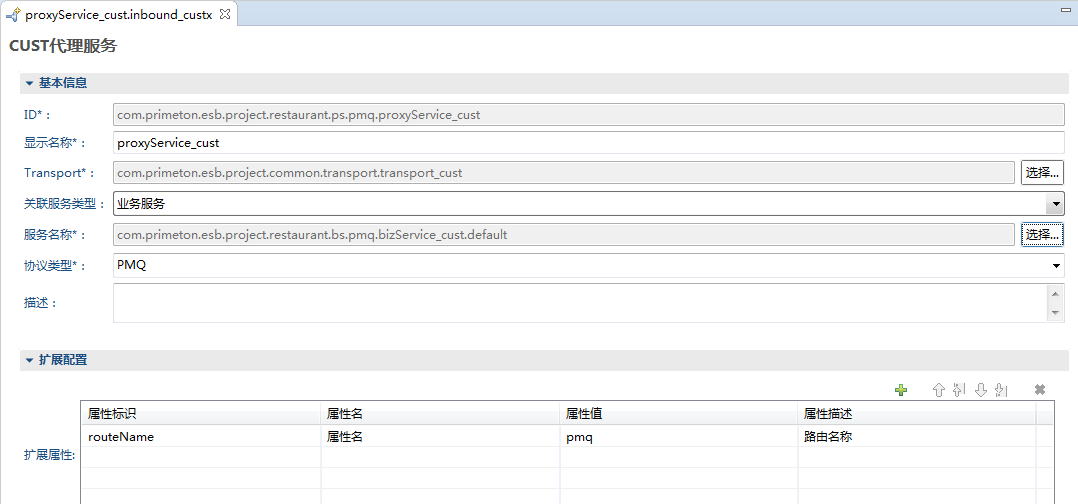Click into the 描述 text area
This screenshot has height=504, width=1078.
click(x=578, y=302)
